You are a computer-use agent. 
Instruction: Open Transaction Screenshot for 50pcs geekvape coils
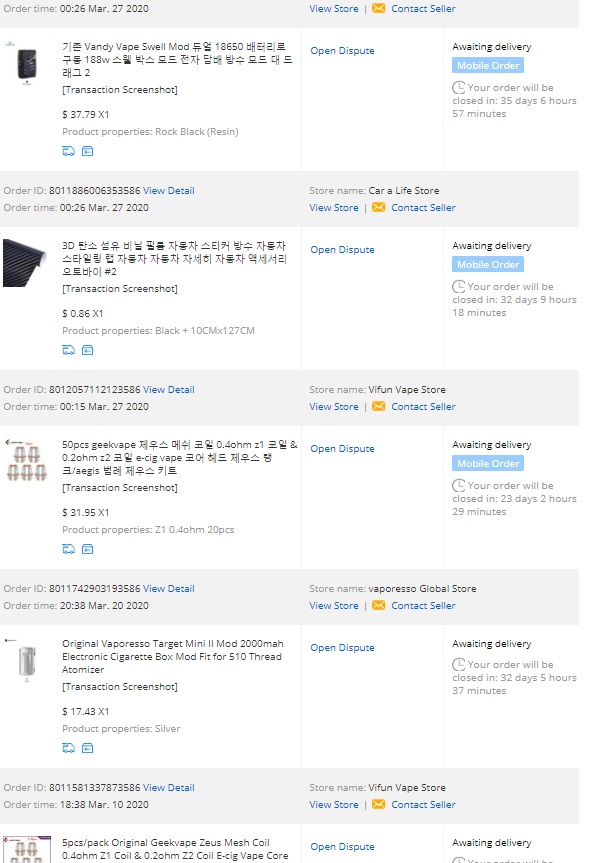coord(119,488)
